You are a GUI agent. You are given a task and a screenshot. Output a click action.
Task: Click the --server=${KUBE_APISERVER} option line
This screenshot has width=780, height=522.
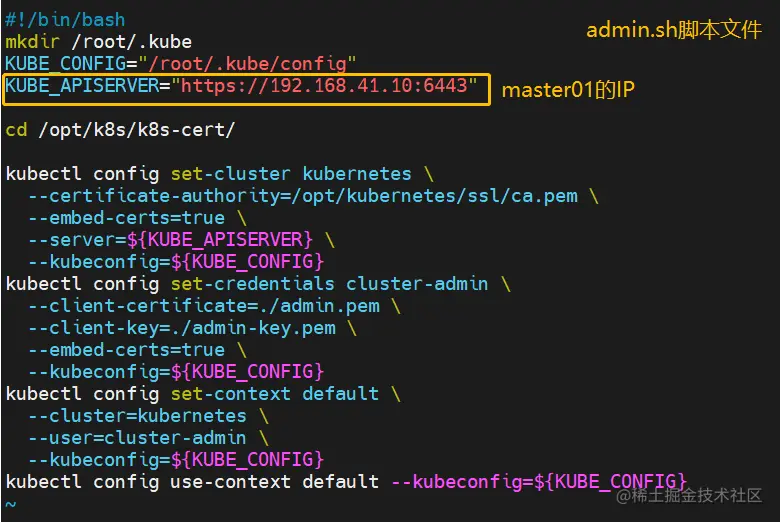coord(180,239)
